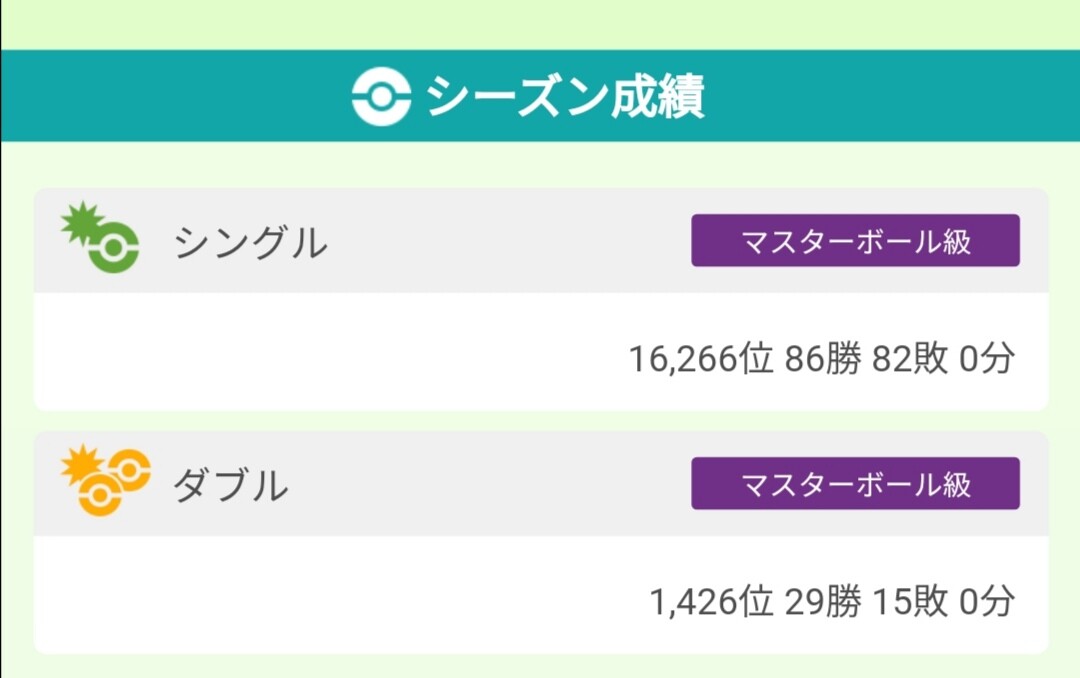Click the light green area above banner
Screen dimensions: 1080x678
click(541, 25)
